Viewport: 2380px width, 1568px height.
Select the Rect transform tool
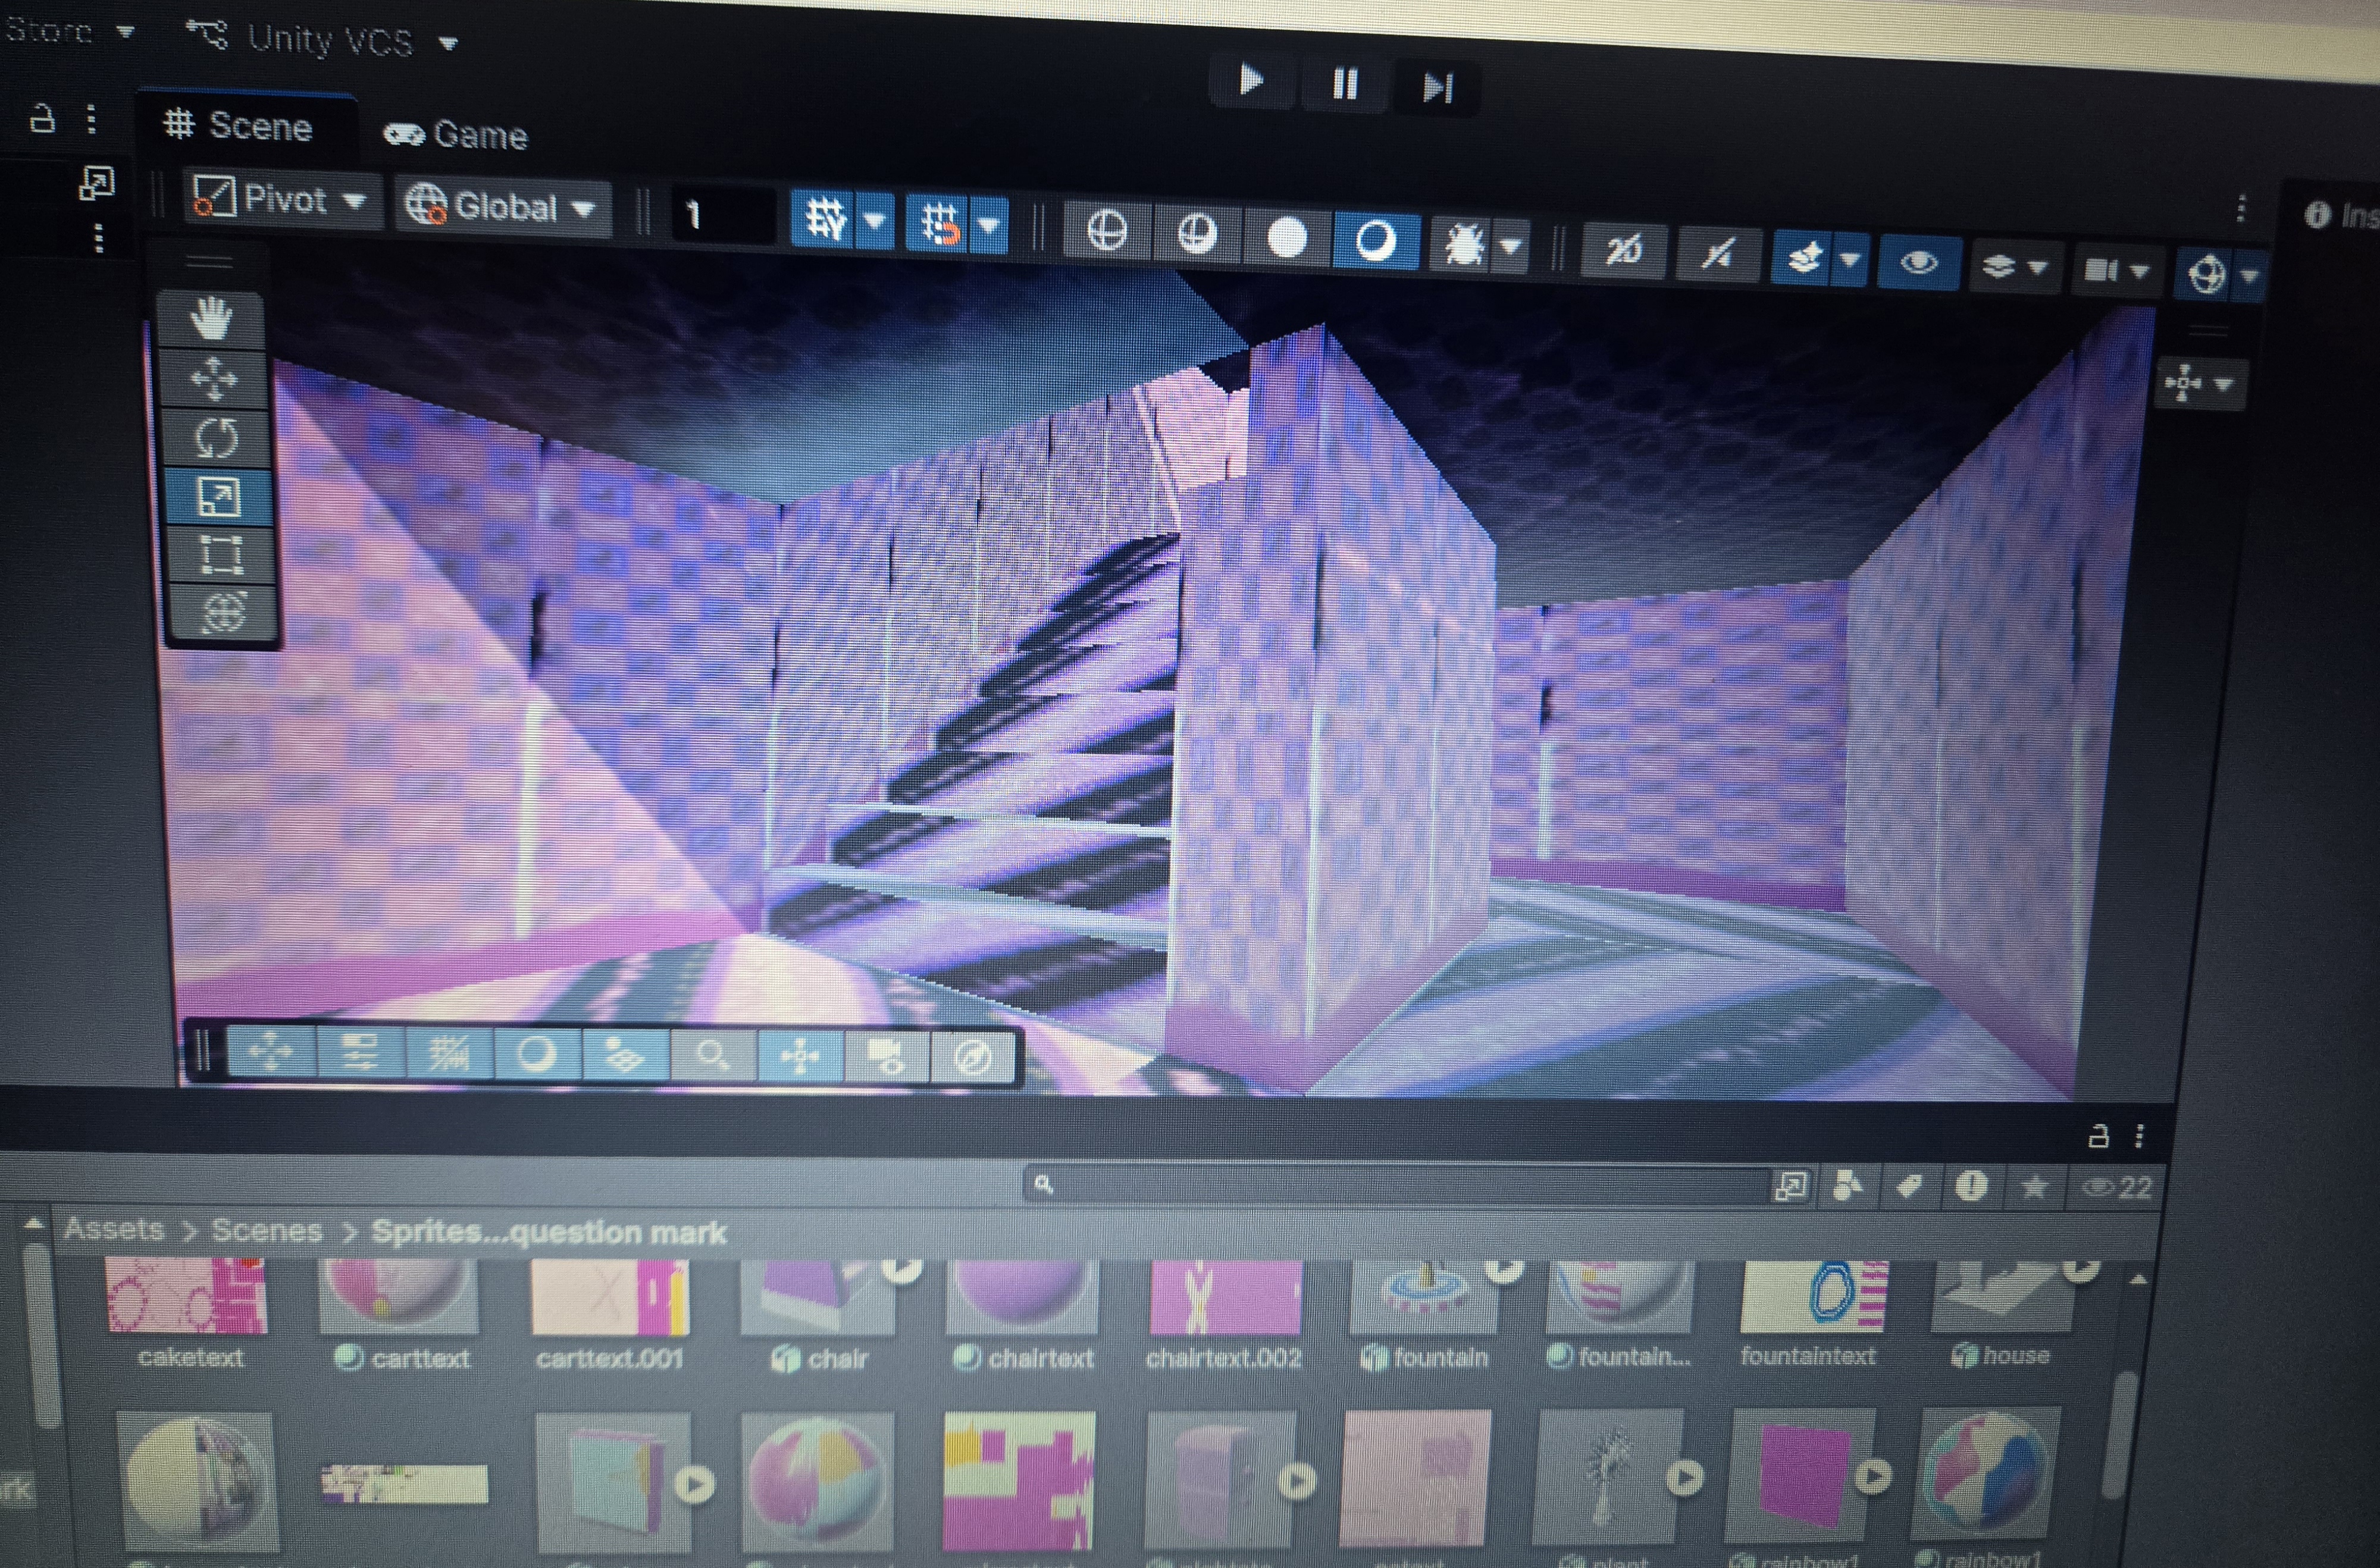click(x=221, y=554)
